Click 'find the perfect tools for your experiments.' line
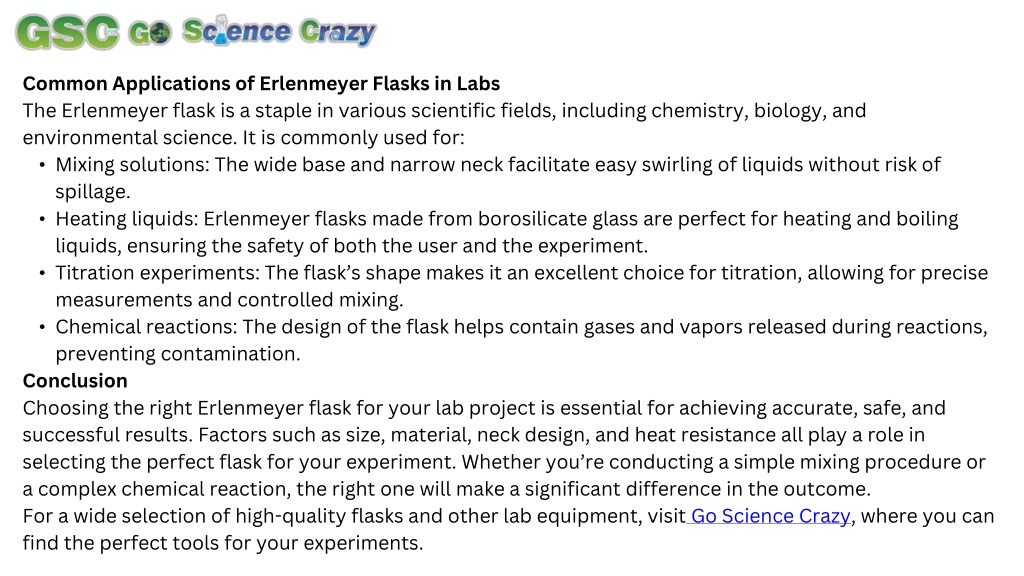1024x576 pixels. 223,543
